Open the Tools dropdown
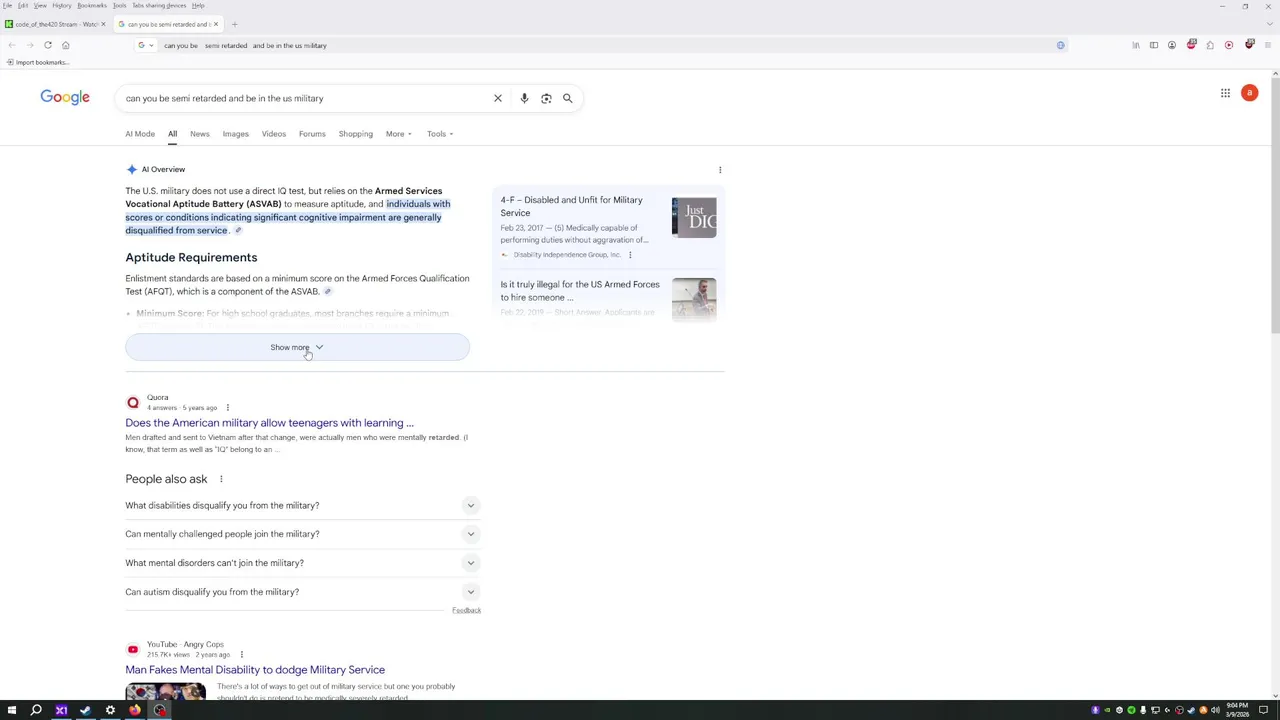 (439, 134)
